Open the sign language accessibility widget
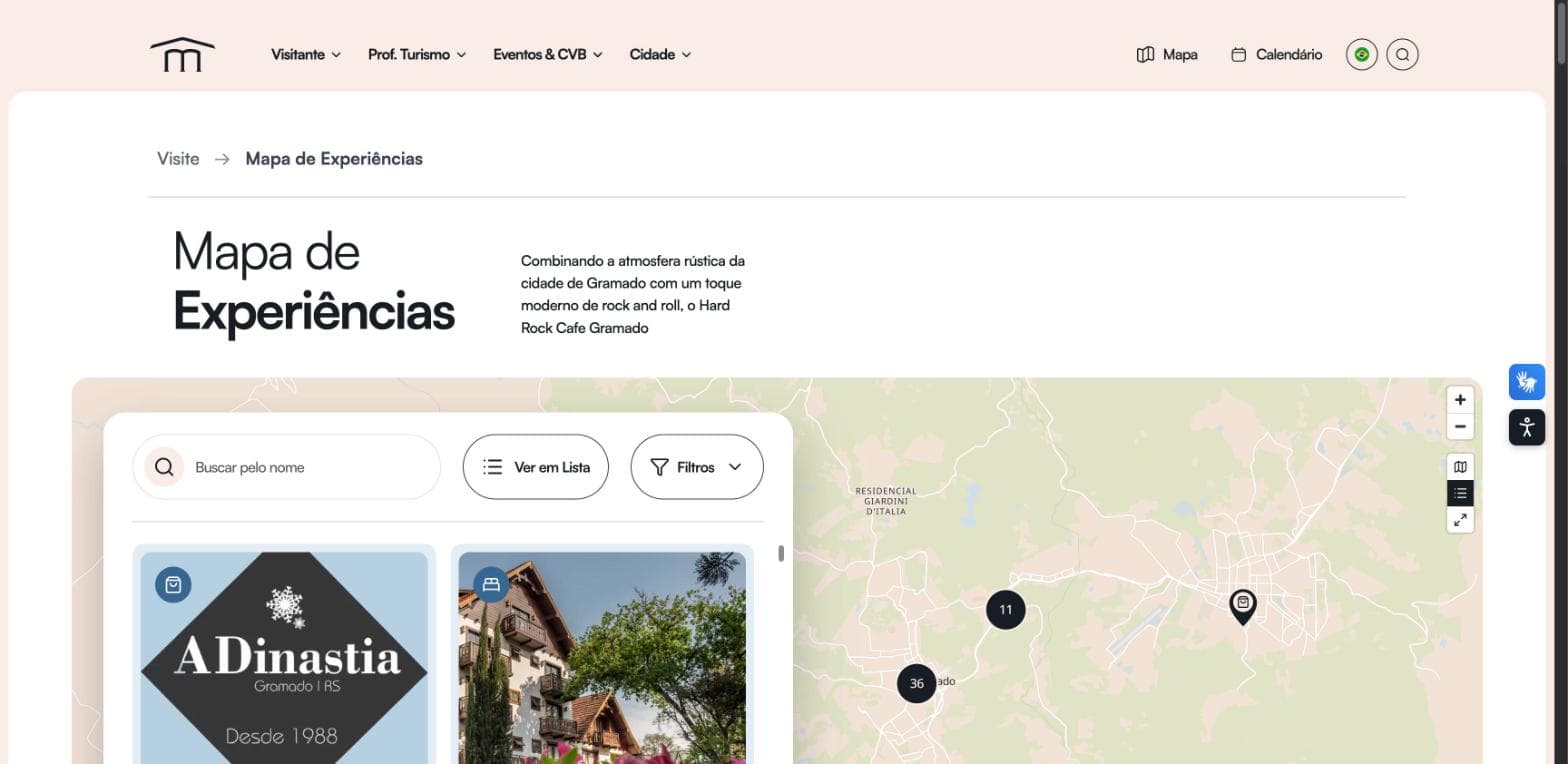 tap(1526, 382)
